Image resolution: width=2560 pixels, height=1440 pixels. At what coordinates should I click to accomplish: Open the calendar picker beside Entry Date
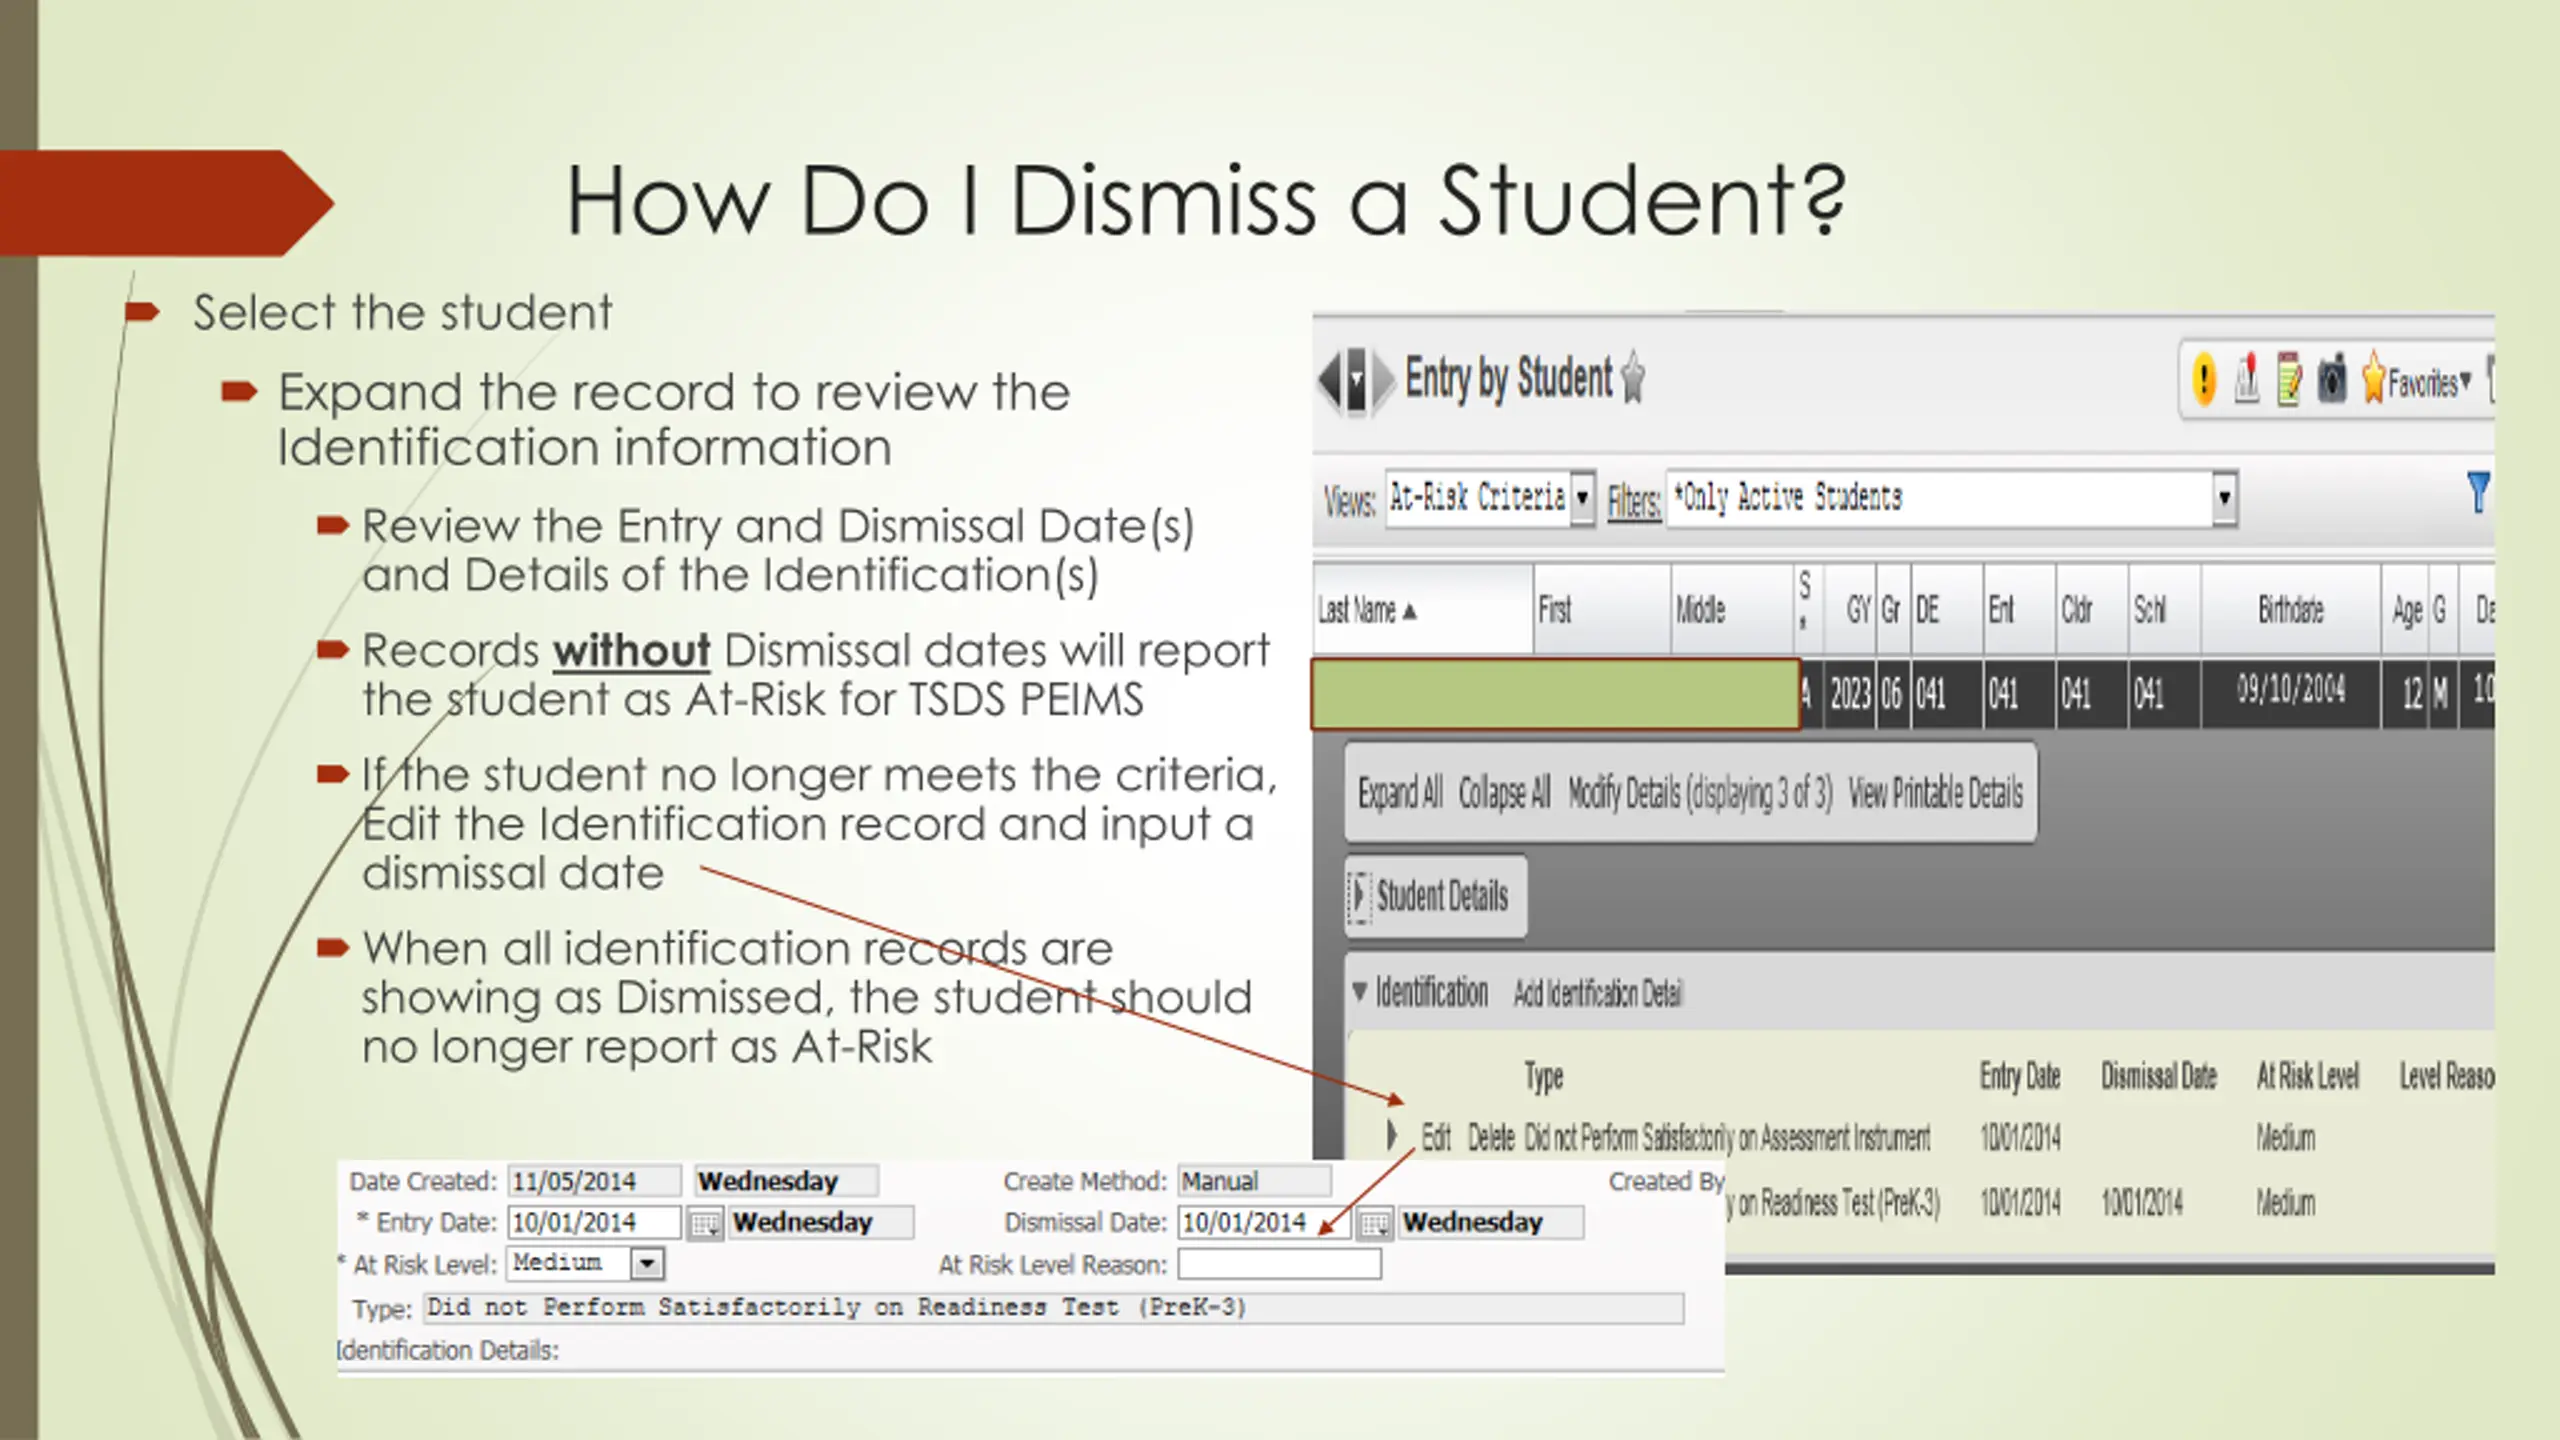click(705, 1224)
